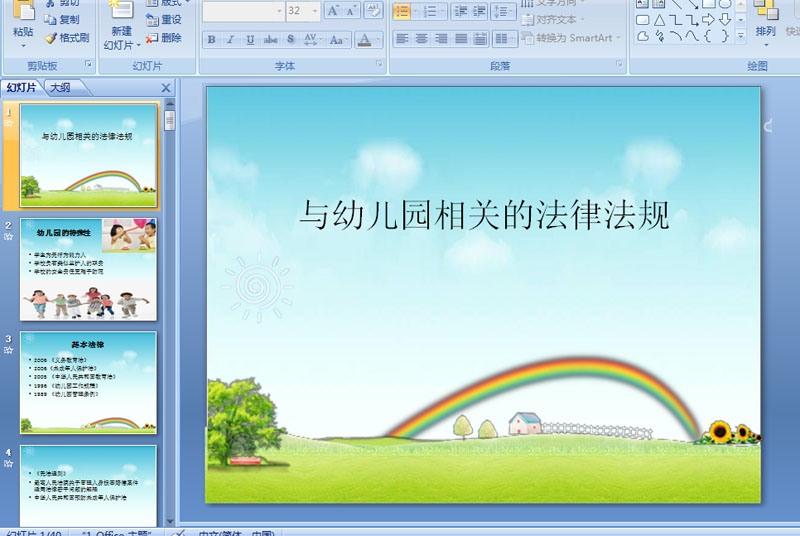Viewport: 800px width, 536px height.
Task: Click 转换为 SmartArt button
Action: pyautogui.click(x=570, y=38)
